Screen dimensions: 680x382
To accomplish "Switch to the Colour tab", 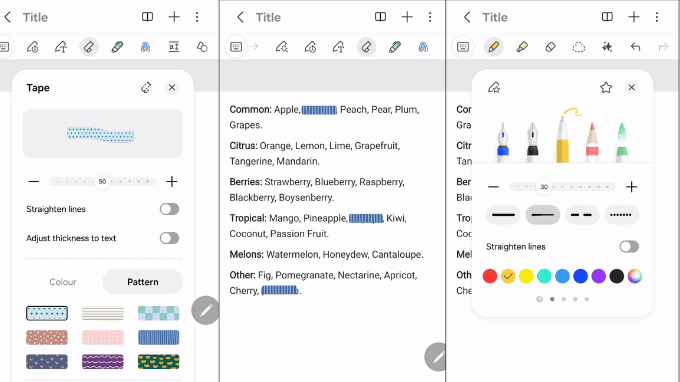I will point(63,282).
